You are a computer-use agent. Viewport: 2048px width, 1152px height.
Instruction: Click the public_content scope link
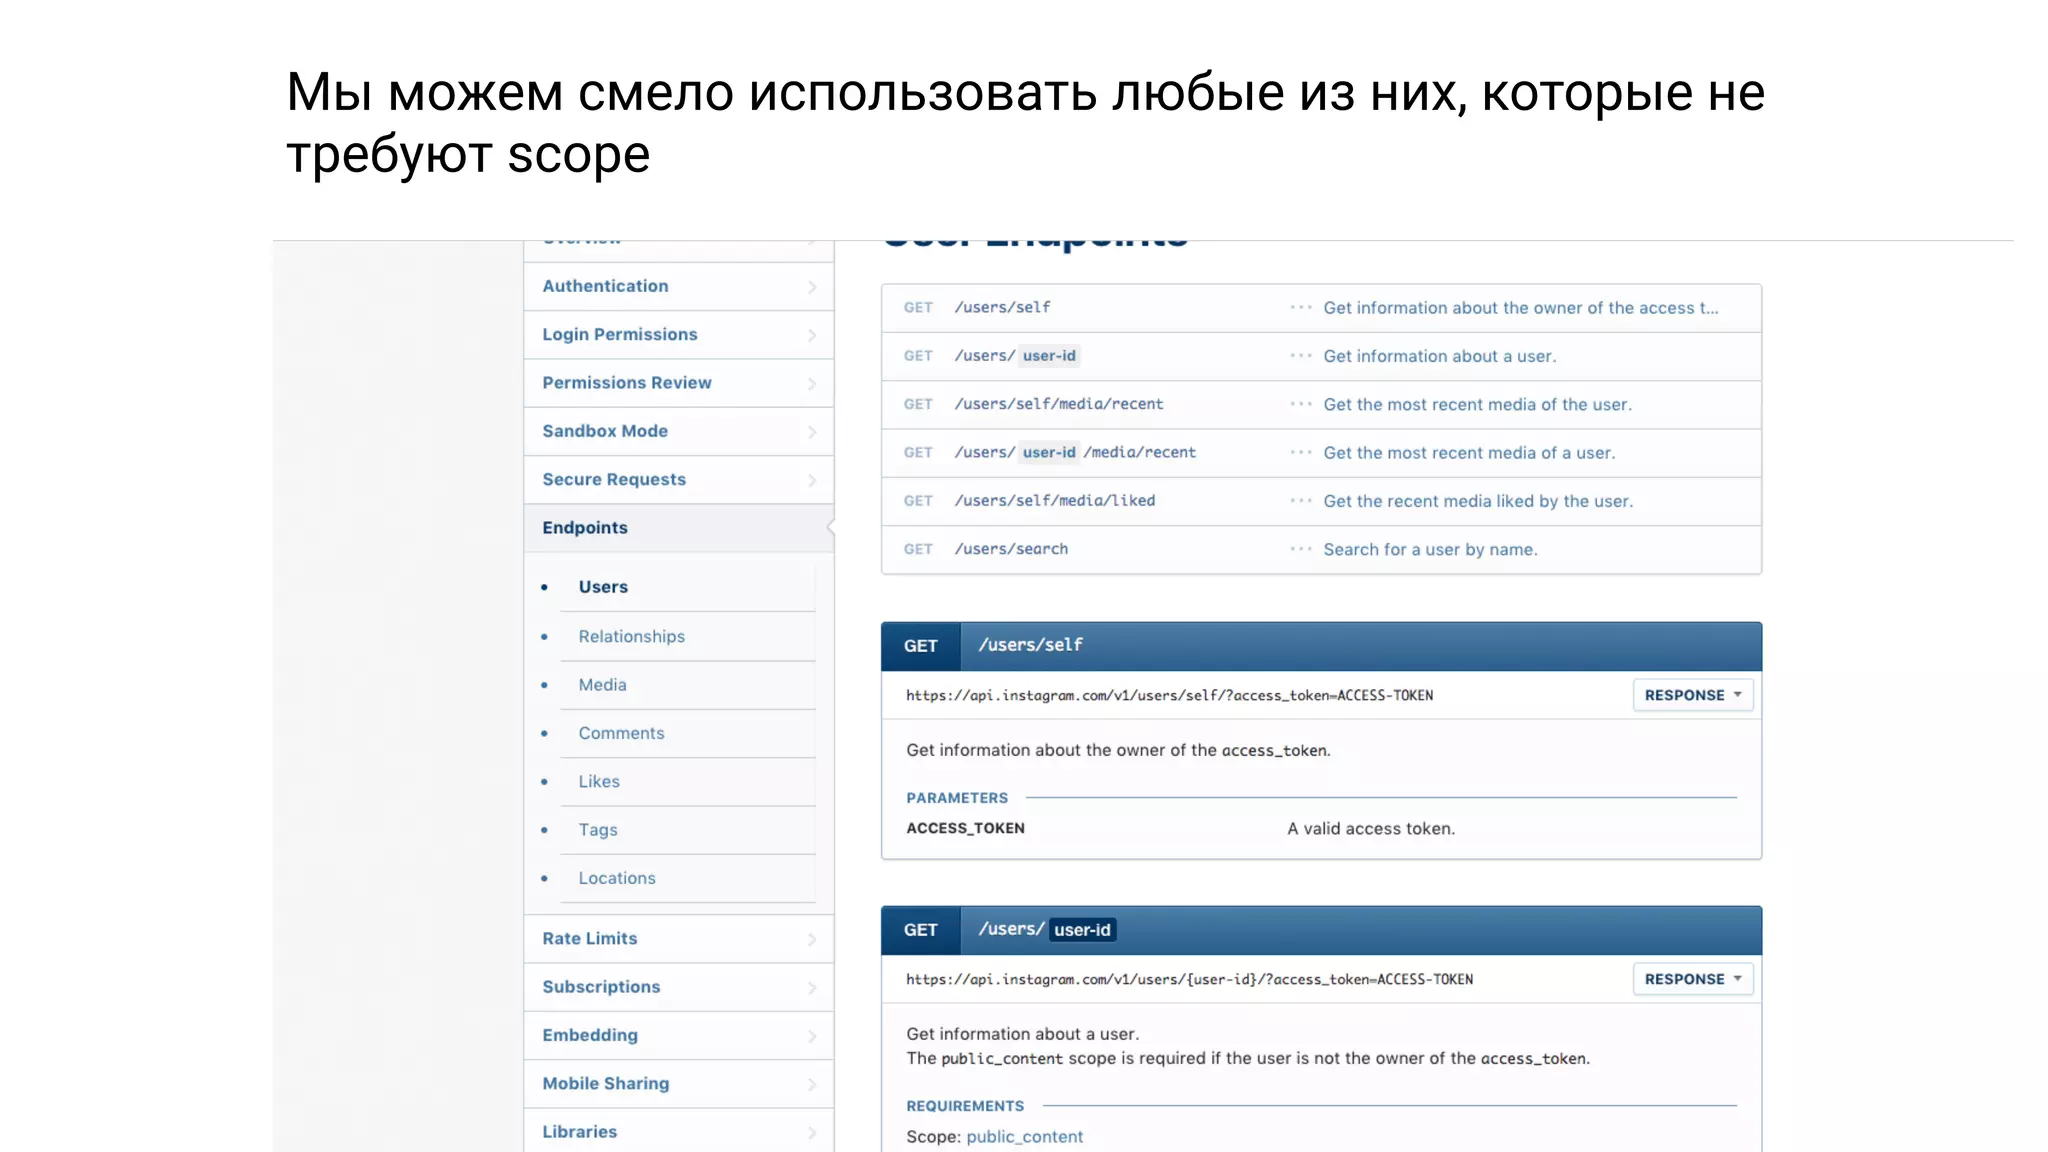tap(1024, 1137)
